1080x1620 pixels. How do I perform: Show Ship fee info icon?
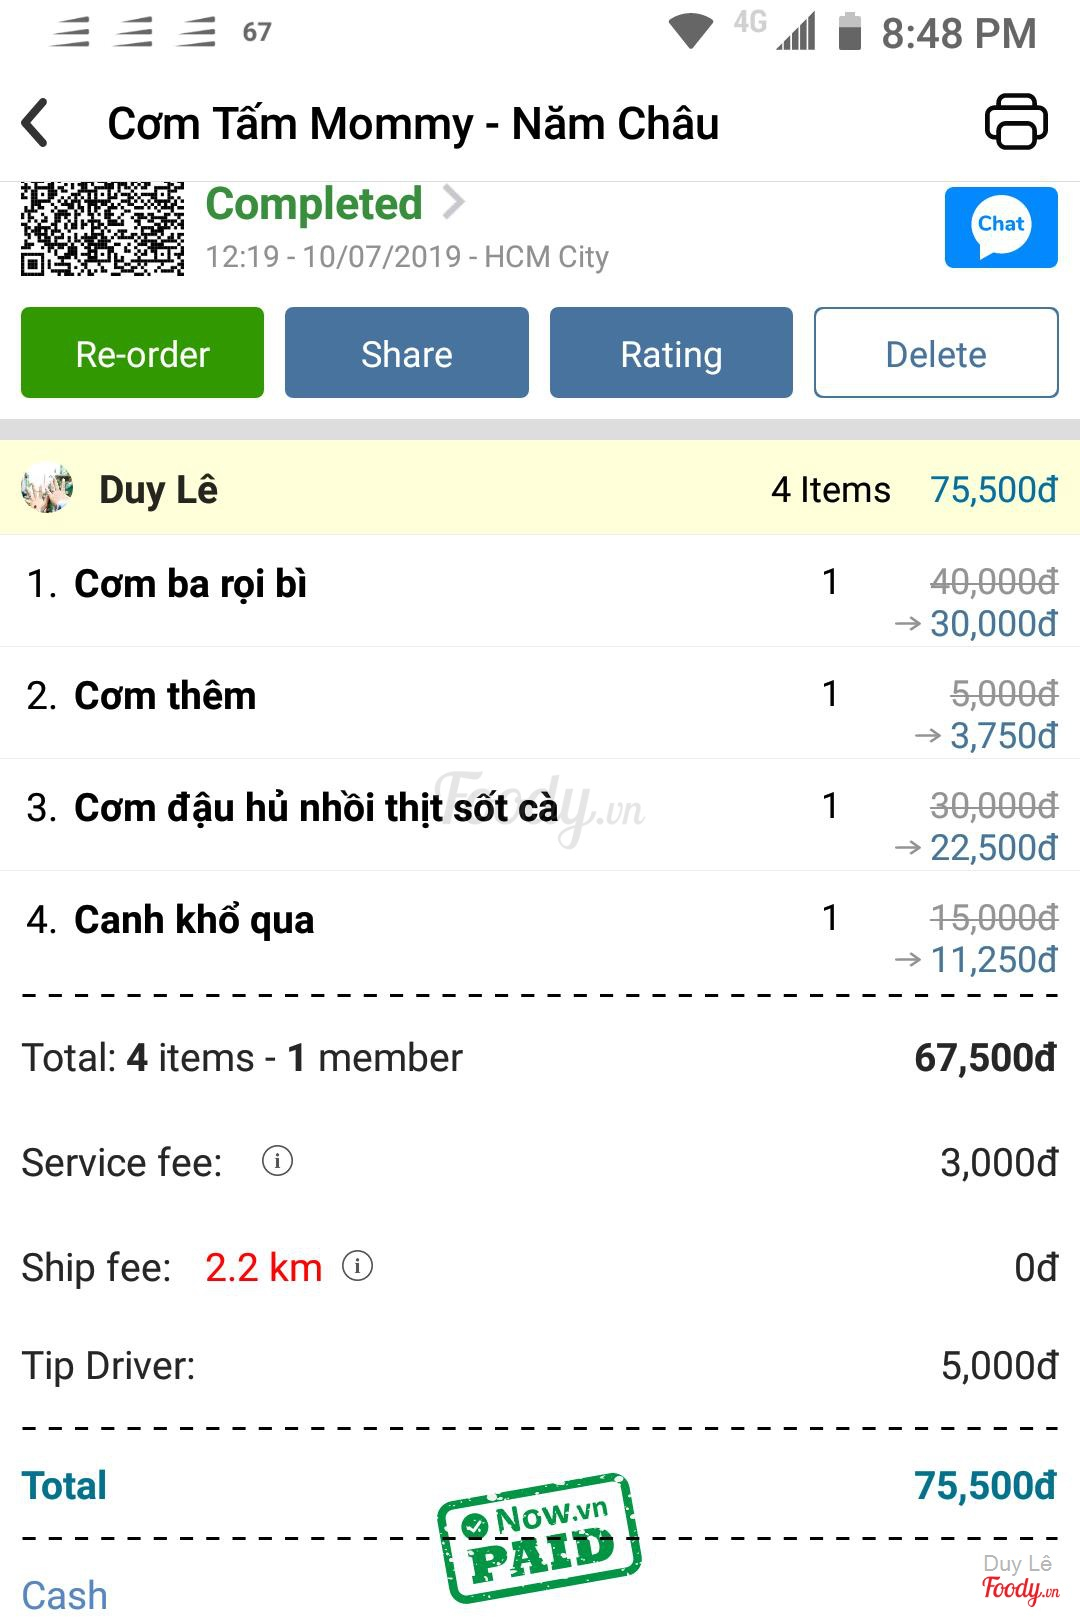coord(357,1267)
